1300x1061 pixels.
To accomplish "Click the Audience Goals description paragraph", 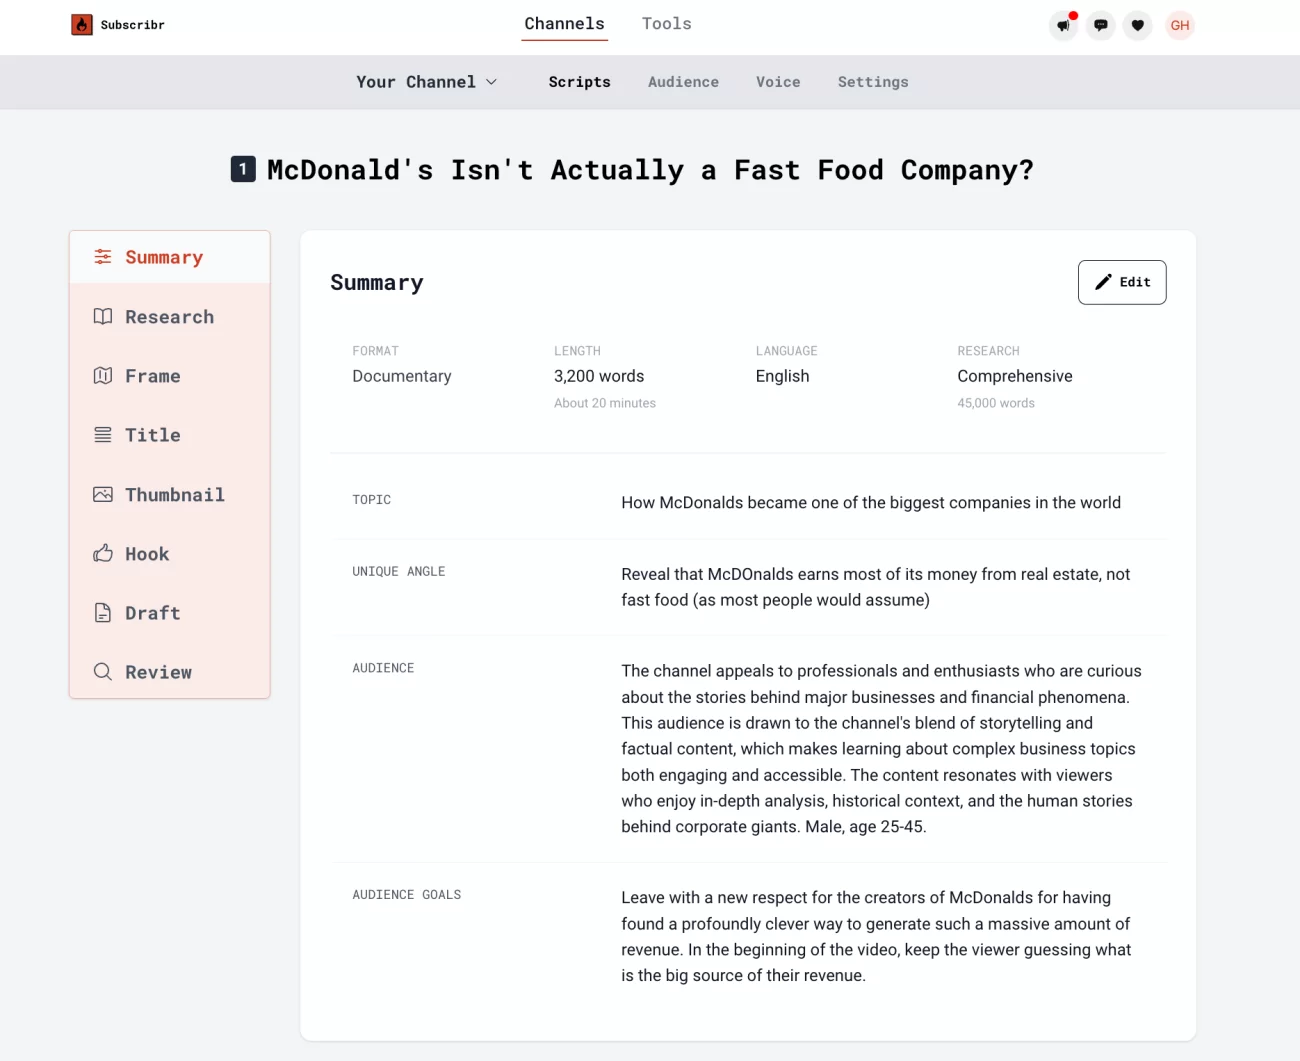I will [876, 936].
